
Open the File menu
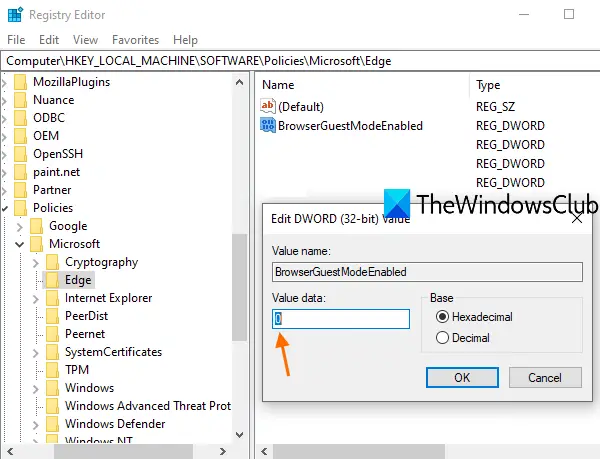[16, 40]
